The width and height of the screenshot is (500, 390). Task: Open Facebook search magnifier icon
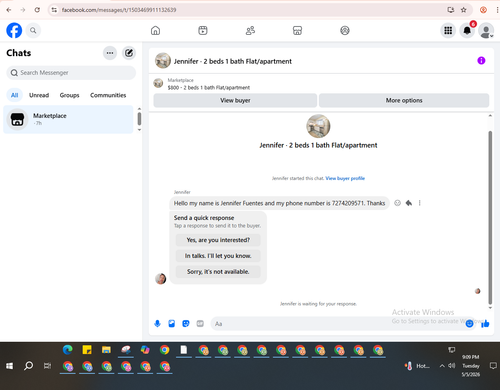[33, 30]
